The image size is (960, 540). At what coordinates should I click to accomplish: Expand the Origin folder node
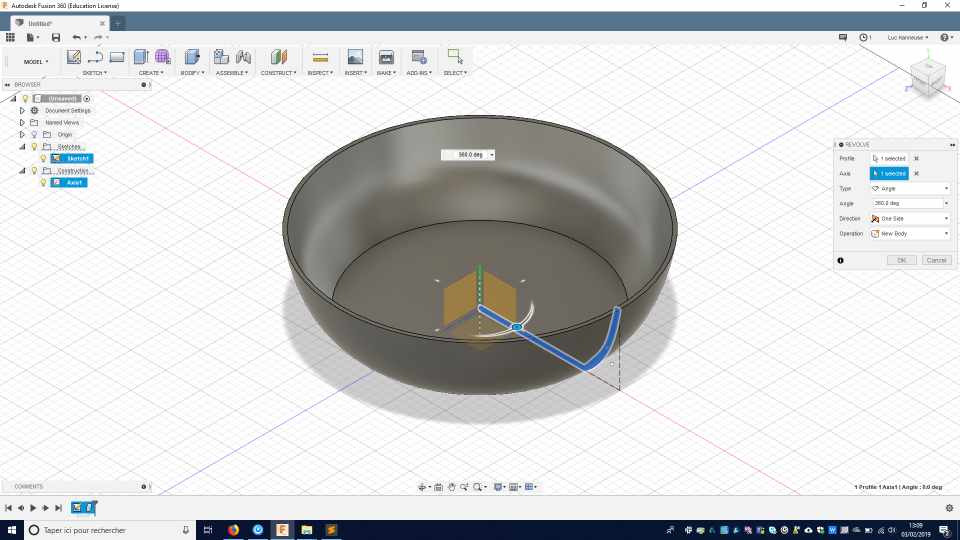point(22,135)
